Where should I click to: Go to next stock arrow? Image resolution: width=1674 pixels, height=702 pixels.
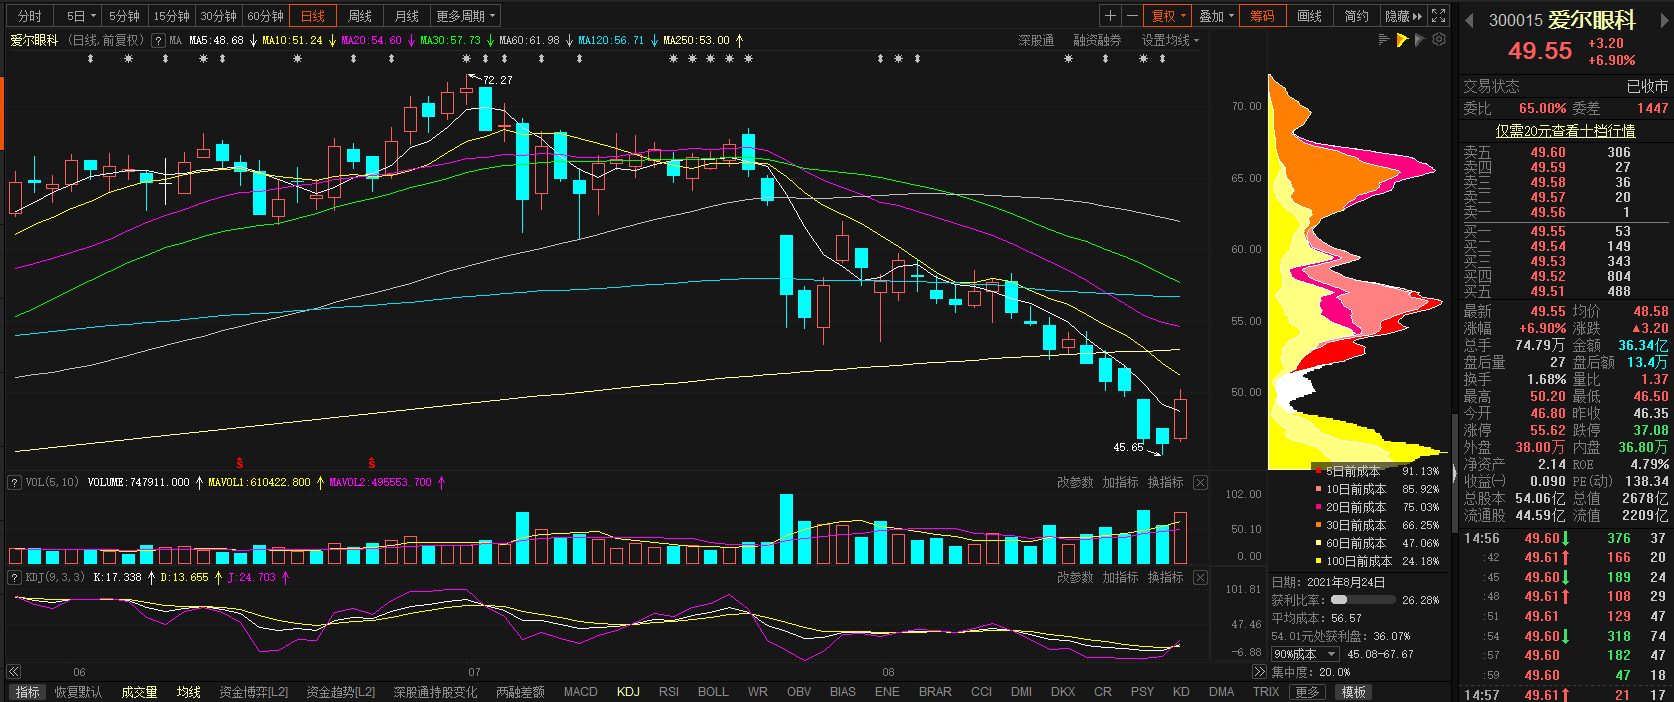(x=1665, y=20)
